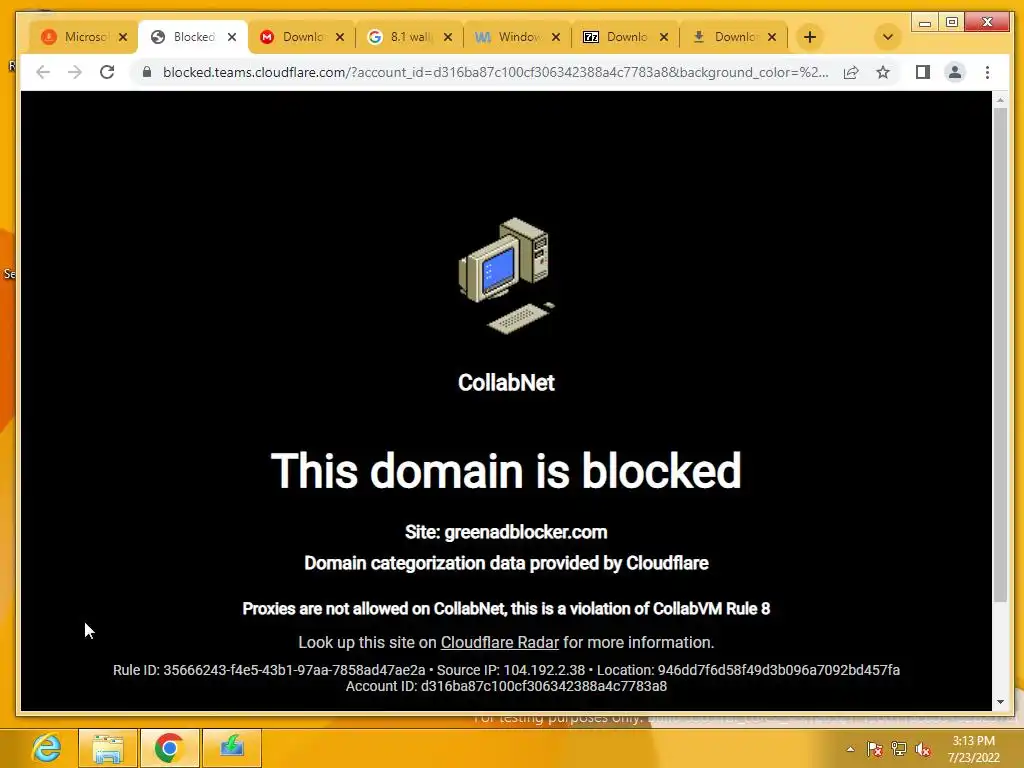Go back with the back arrow

[x=43, y=72]
